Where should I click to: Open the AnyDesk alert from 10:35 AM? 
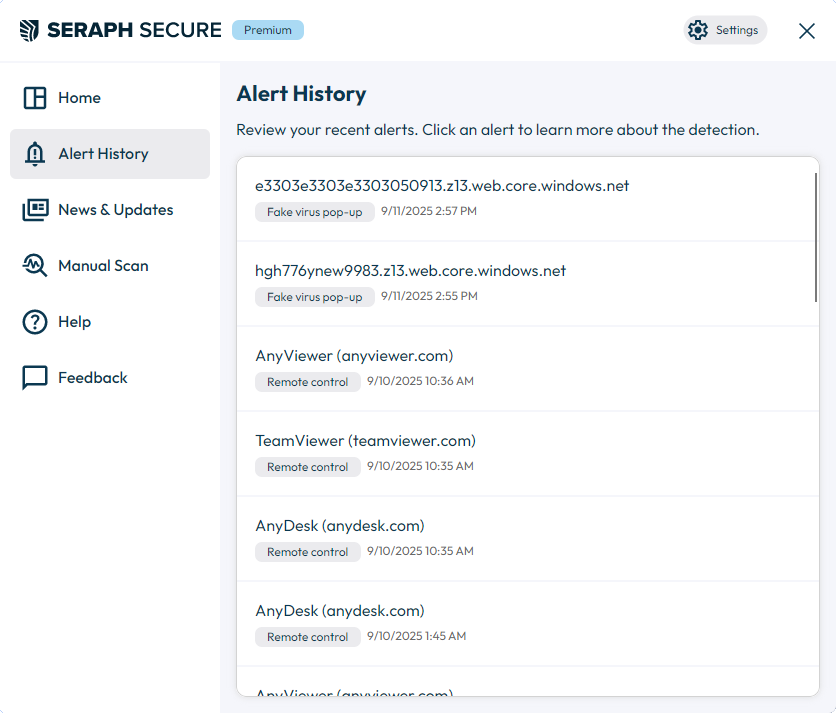point(528,539)
